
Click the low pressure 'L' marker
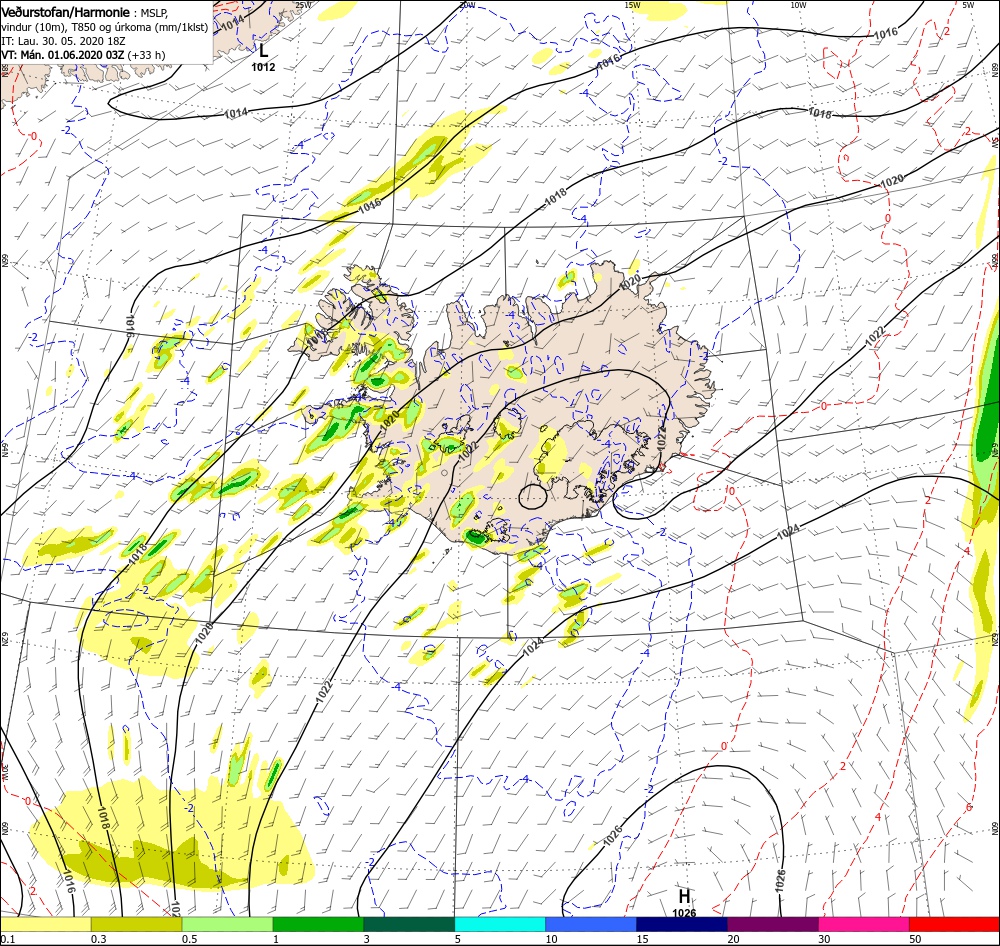point(263,50)
